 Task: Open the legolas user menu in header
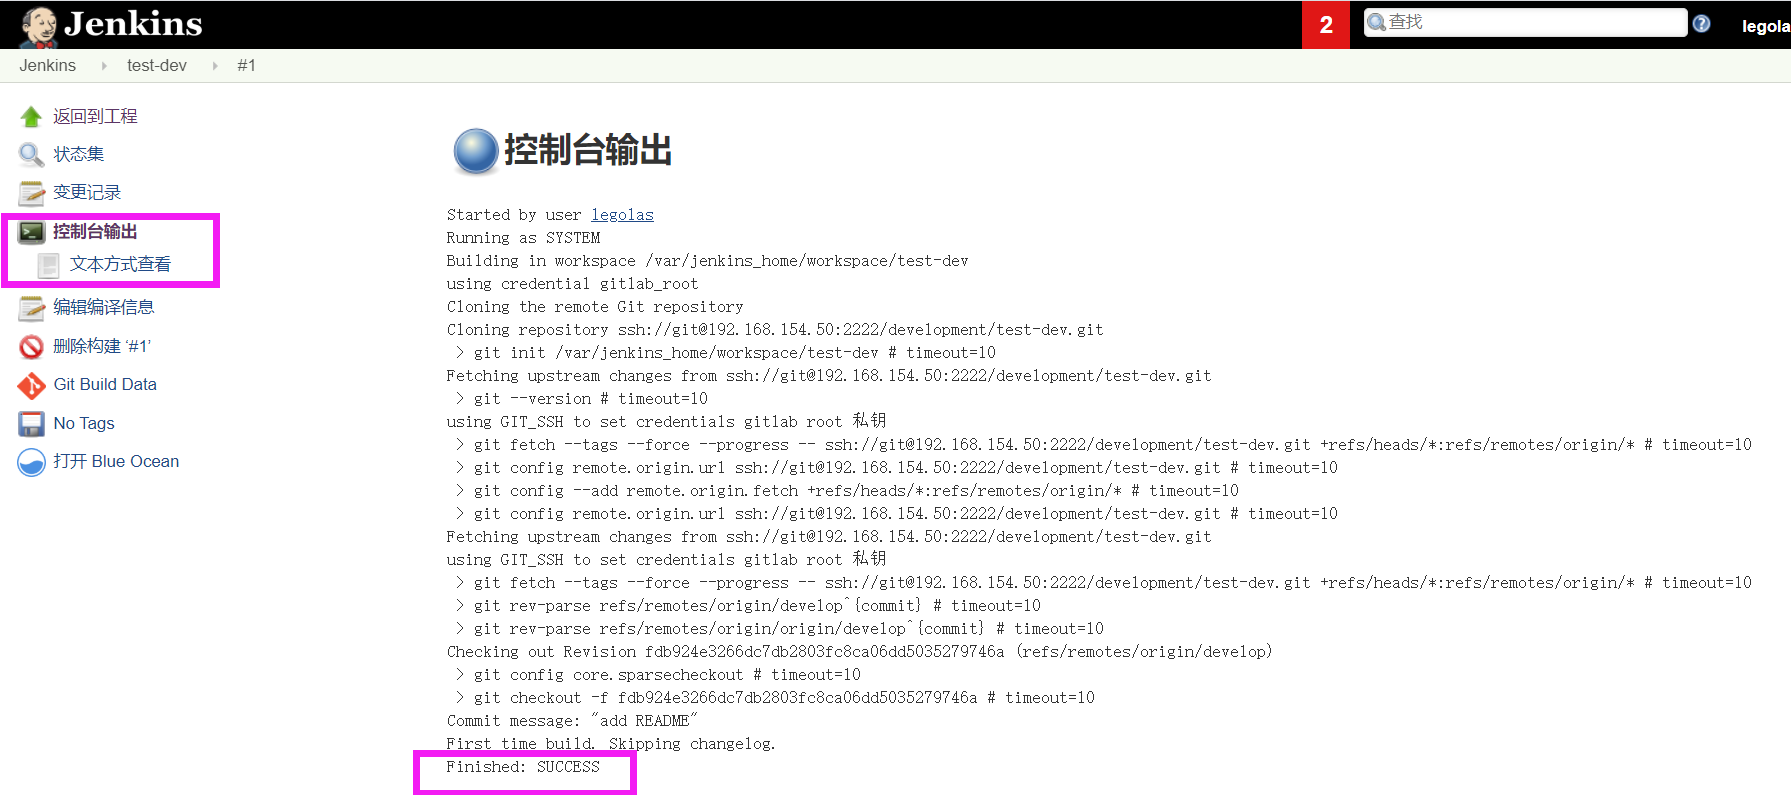[x=1766, y=26]
